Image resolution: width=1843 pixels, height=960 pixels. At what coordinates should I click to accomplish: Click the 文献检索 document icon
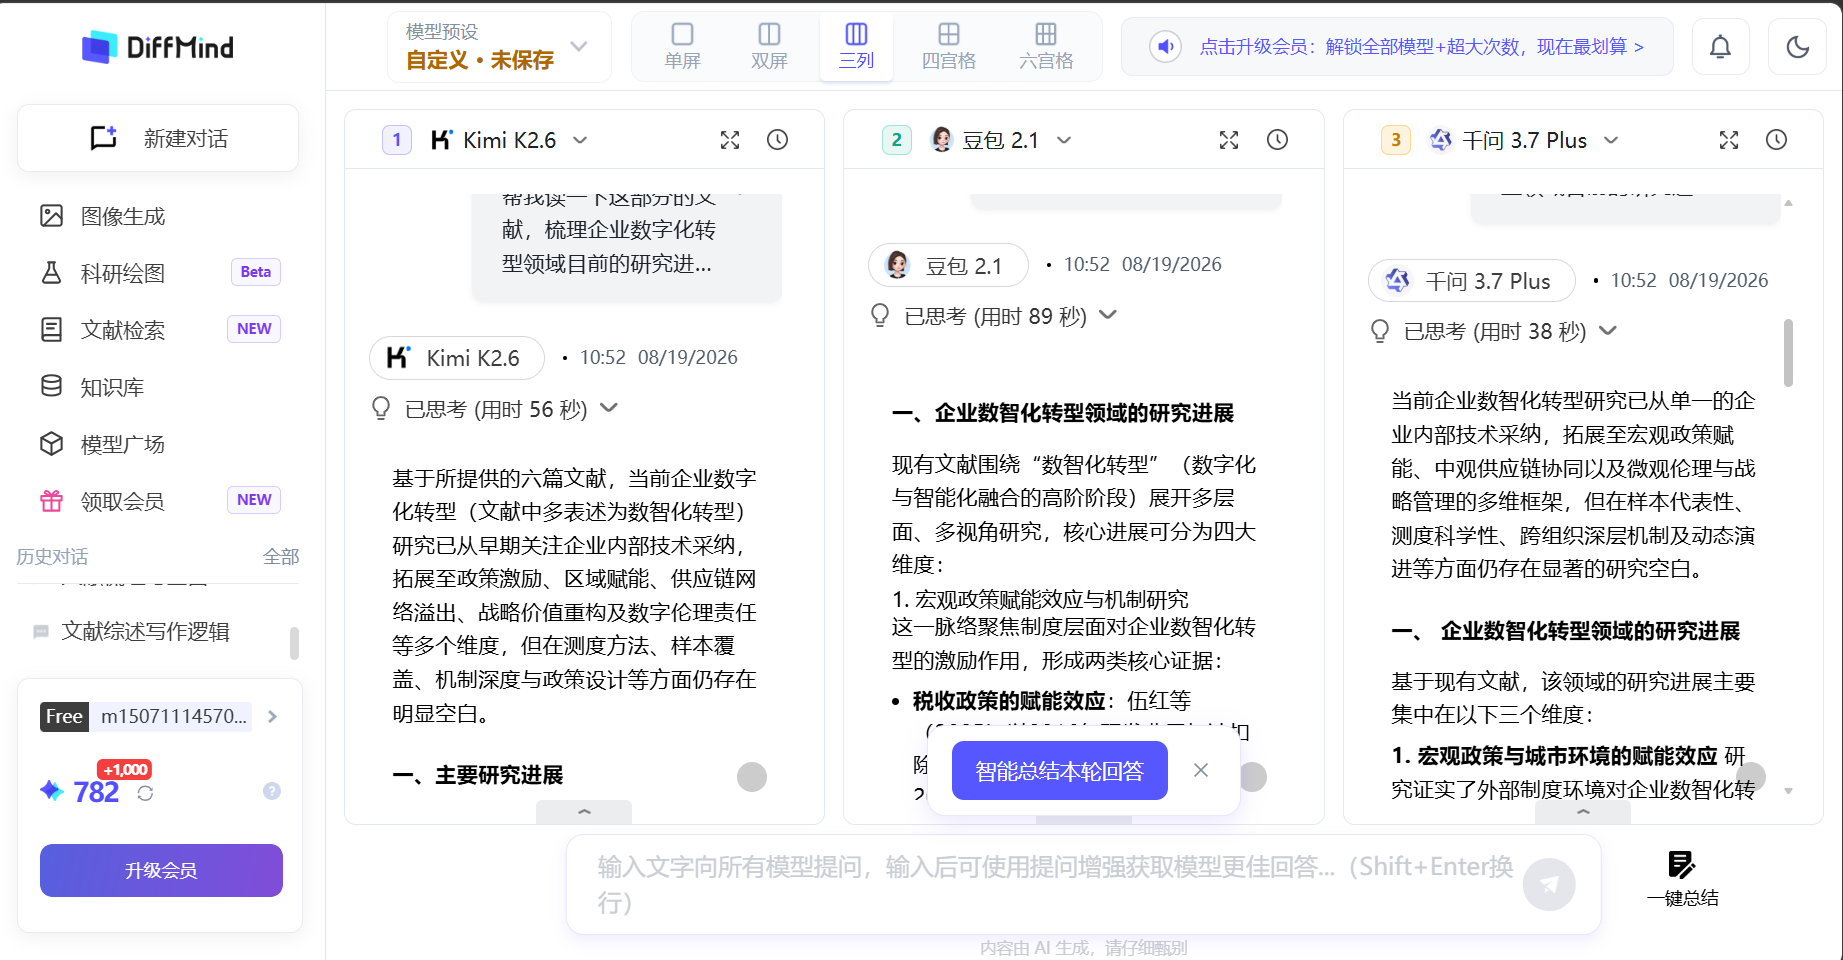52,330
